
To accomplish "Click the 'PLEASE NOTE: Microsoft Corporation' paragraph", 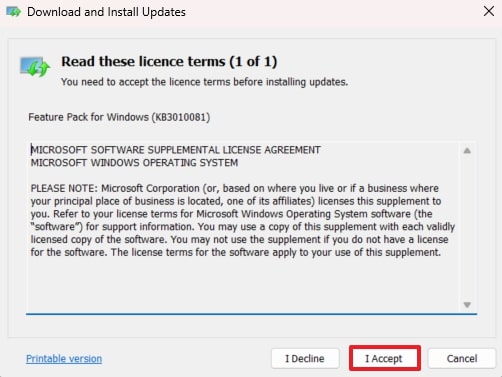I will point(243,220).
